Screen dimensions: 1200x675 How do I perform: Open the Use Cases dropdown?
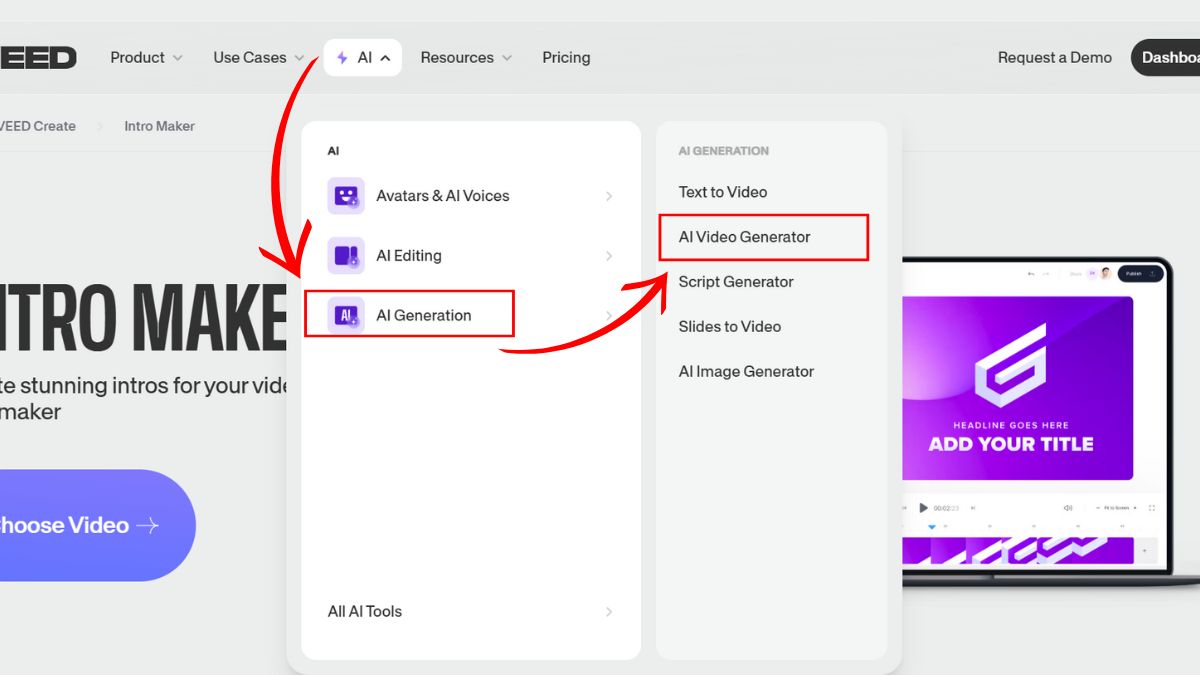tap(259, 58)
